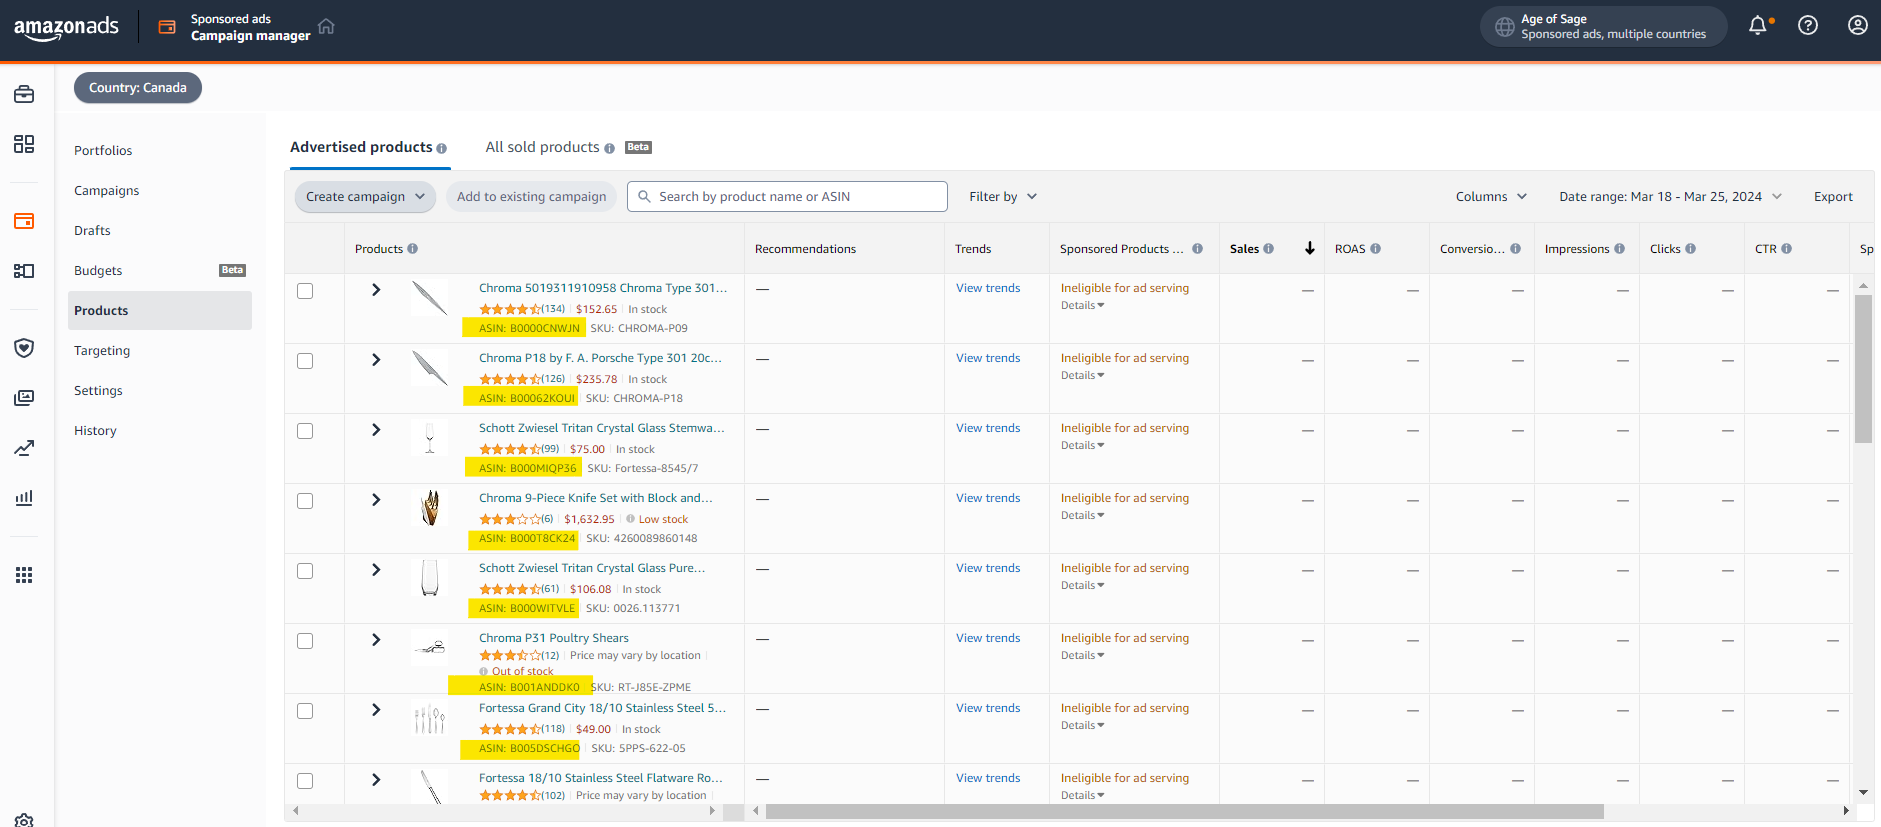Open the nine-dot apps grid icon
1881x827 pixels.
point(24,575)
